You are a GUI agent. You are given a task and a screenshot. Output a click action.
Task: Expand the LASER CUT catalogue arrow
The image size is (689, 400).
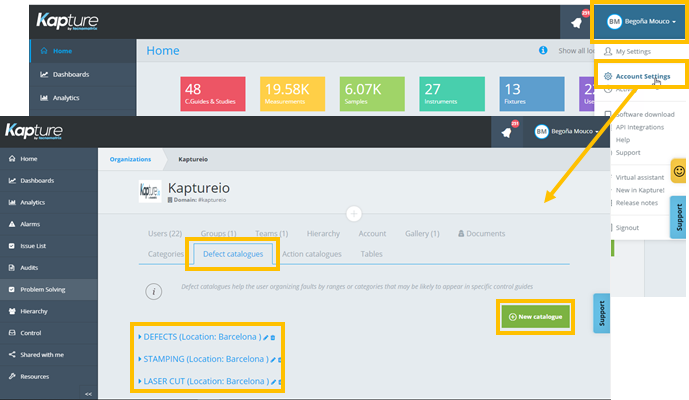pos(140,381)
